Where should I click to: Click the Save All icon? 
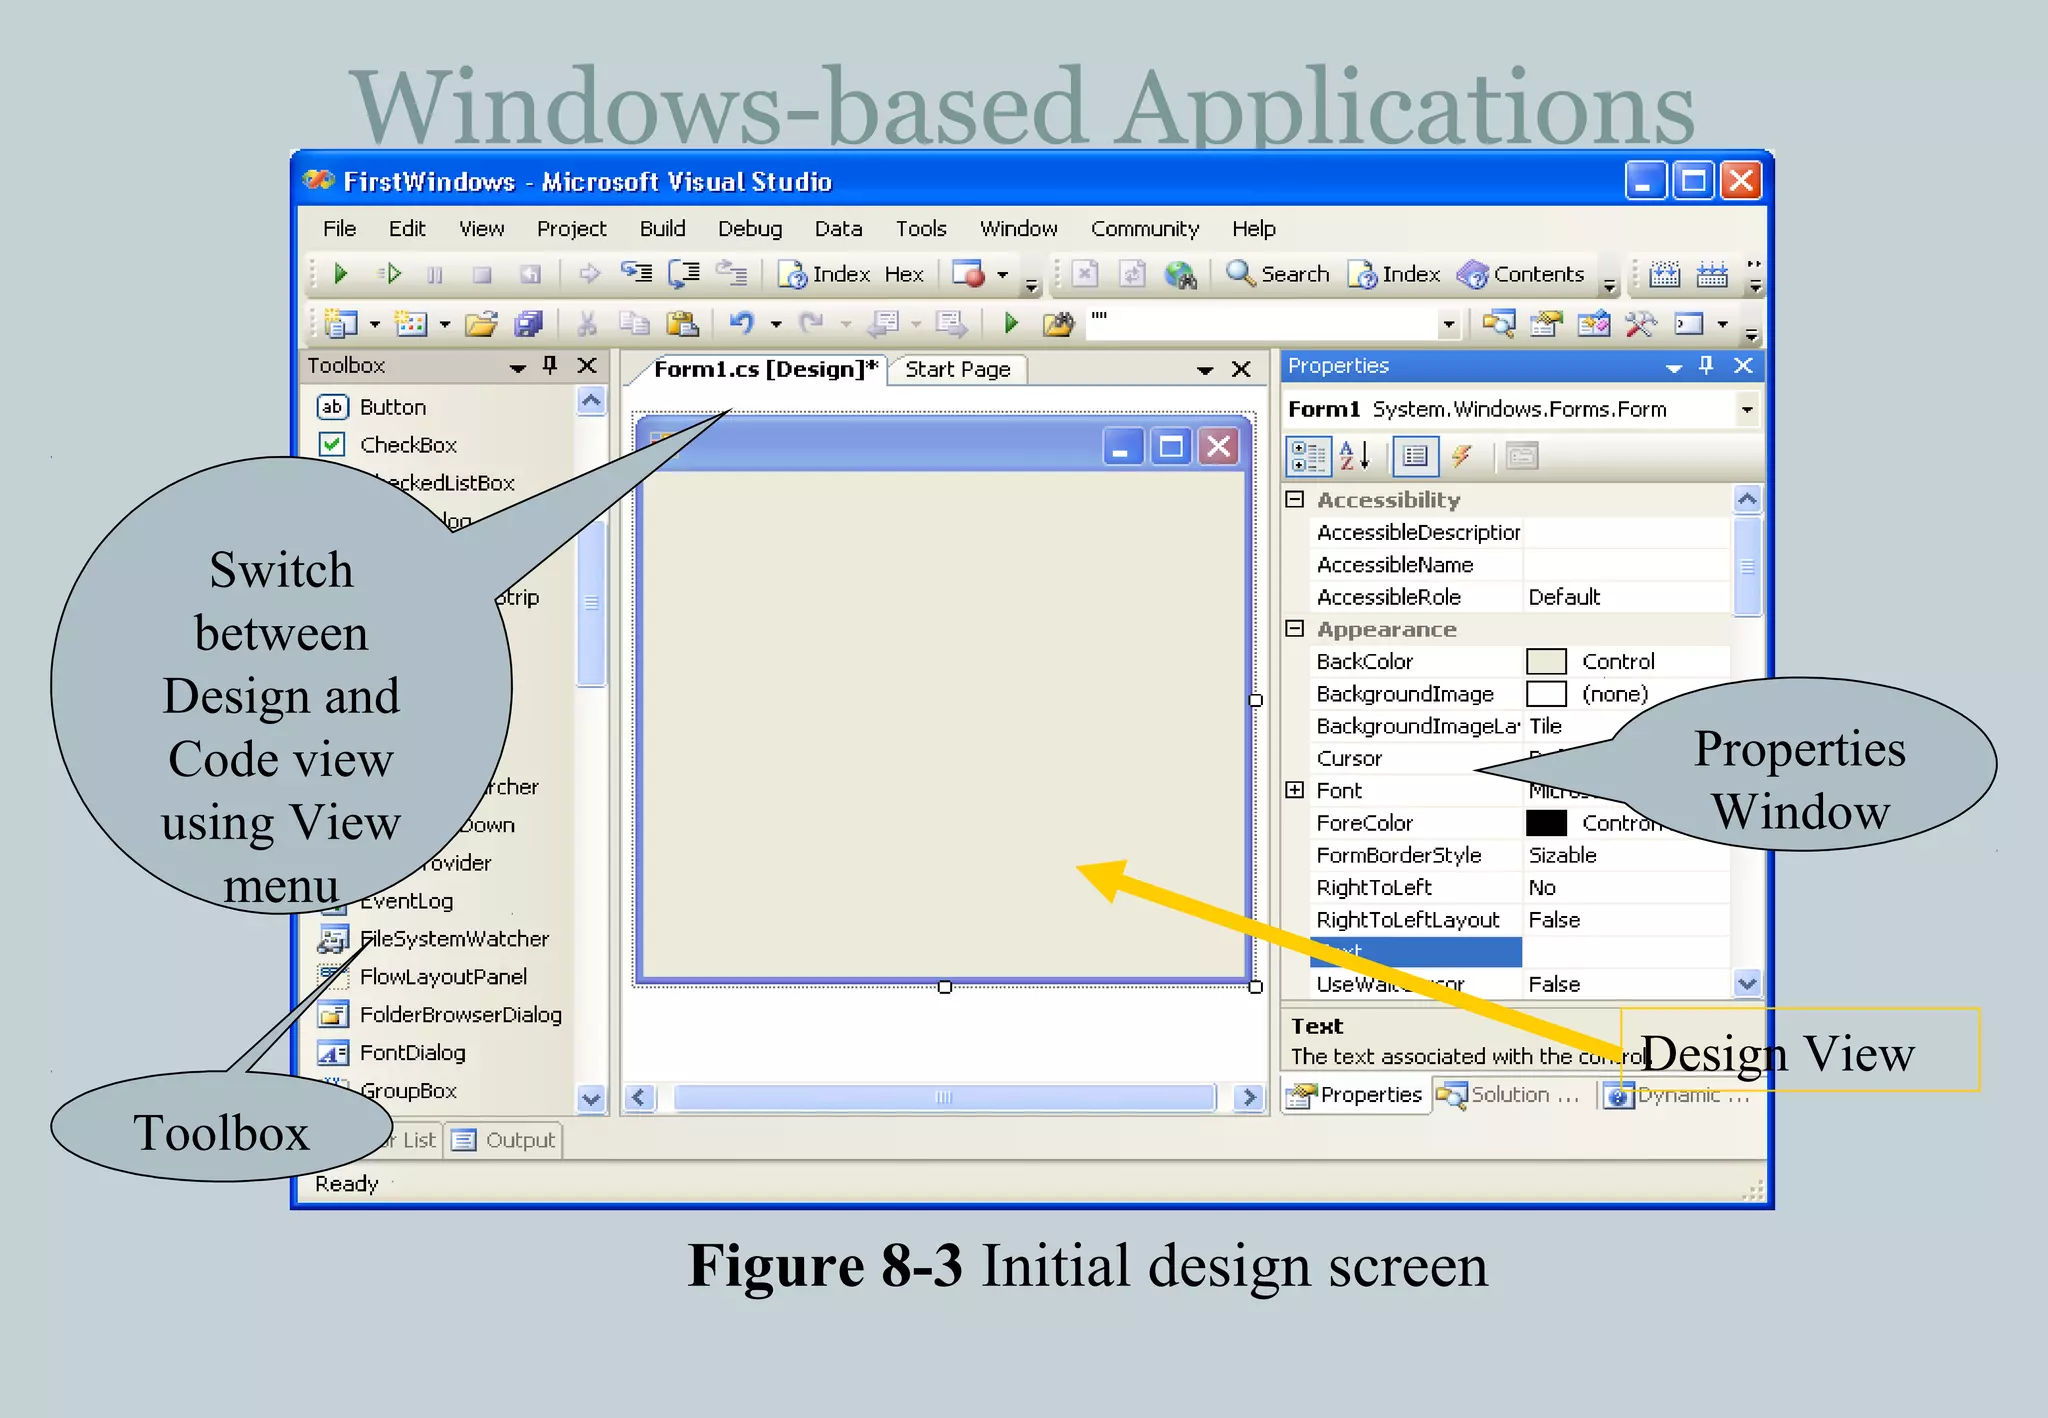pyautogui.click(x=528, y=323)
